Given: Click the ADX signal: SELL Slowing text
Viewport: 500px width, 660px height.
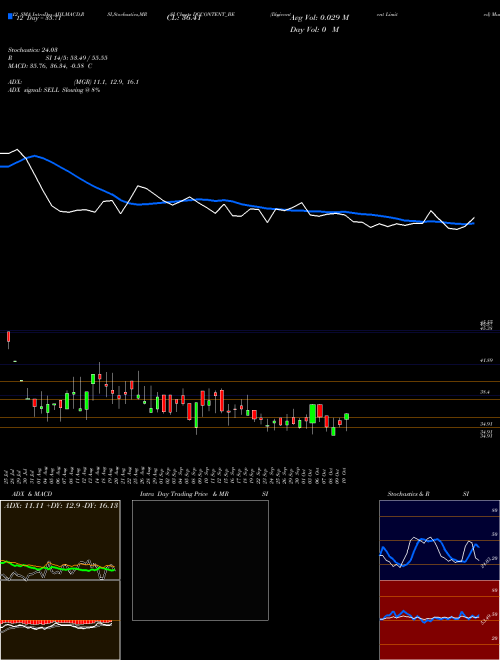Looking at the screenshot, I should (54, 90).
